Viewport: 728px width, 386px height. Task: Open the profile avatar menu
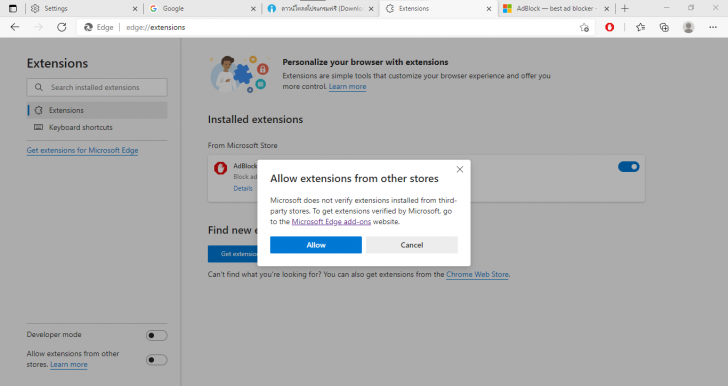(x=688, y=27)
